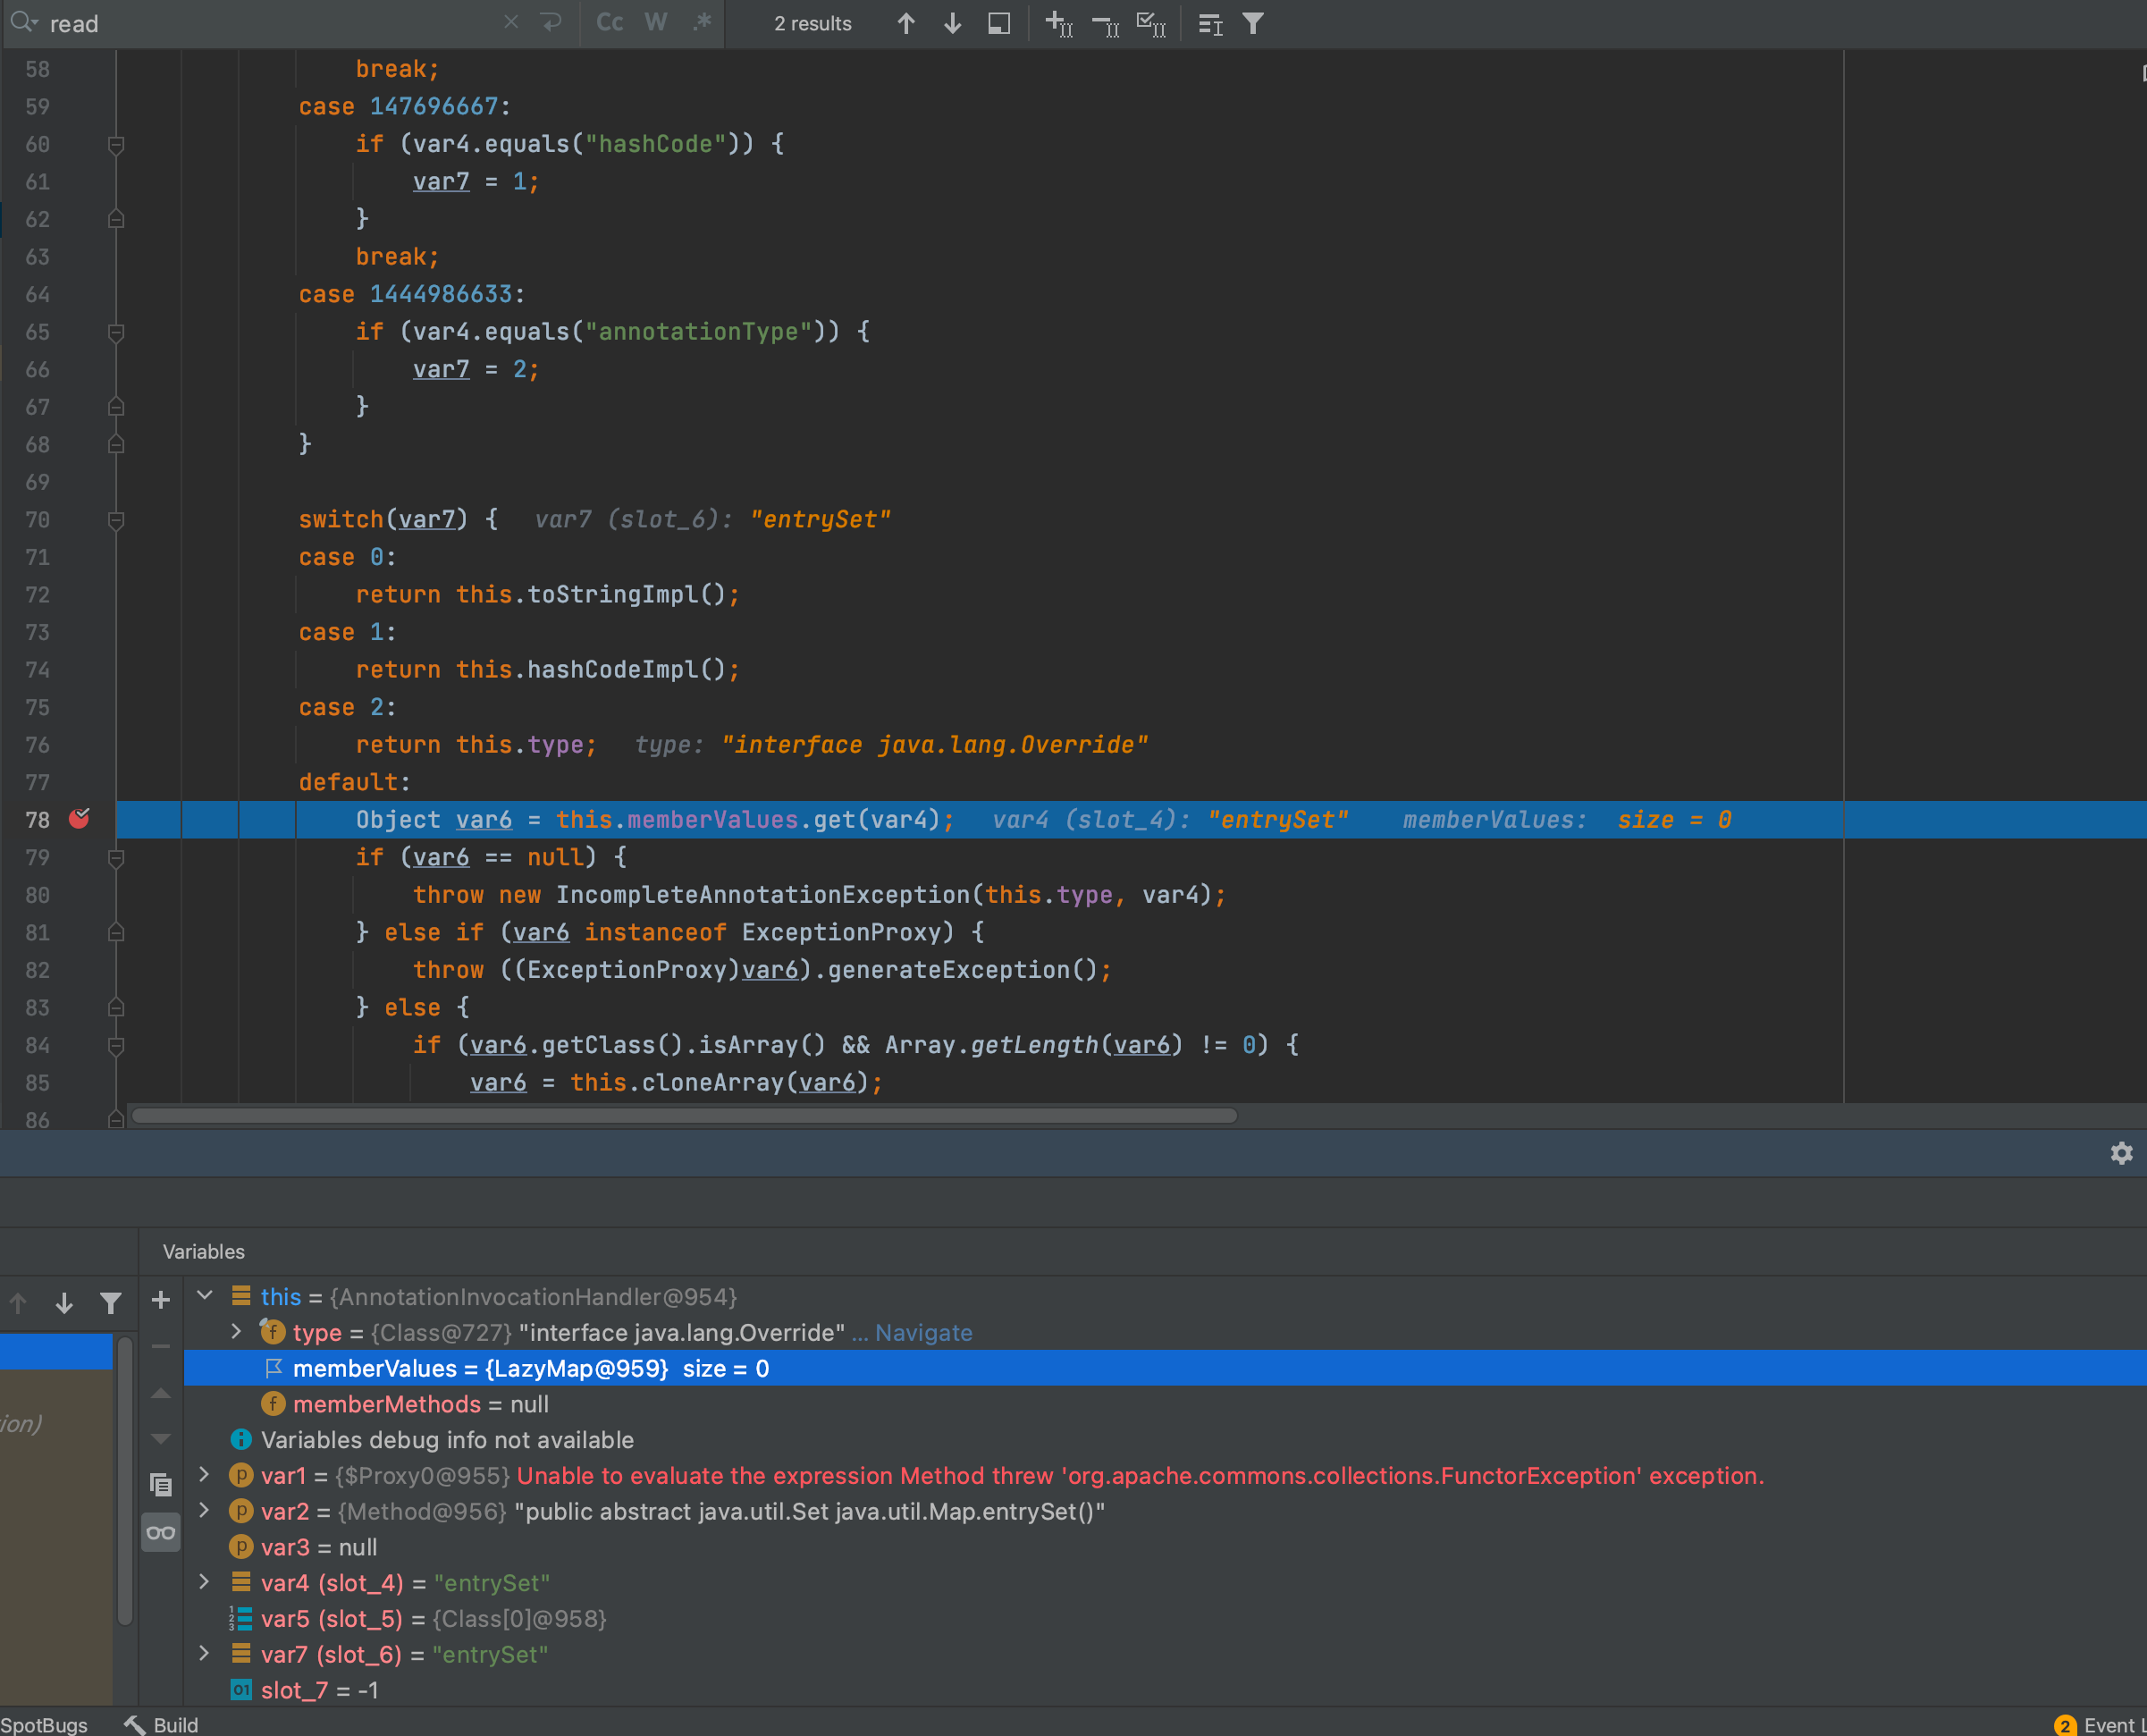Click the info icon beside debug info message
Screen dimensions: 2147x1736
[x=241, y=1440]
